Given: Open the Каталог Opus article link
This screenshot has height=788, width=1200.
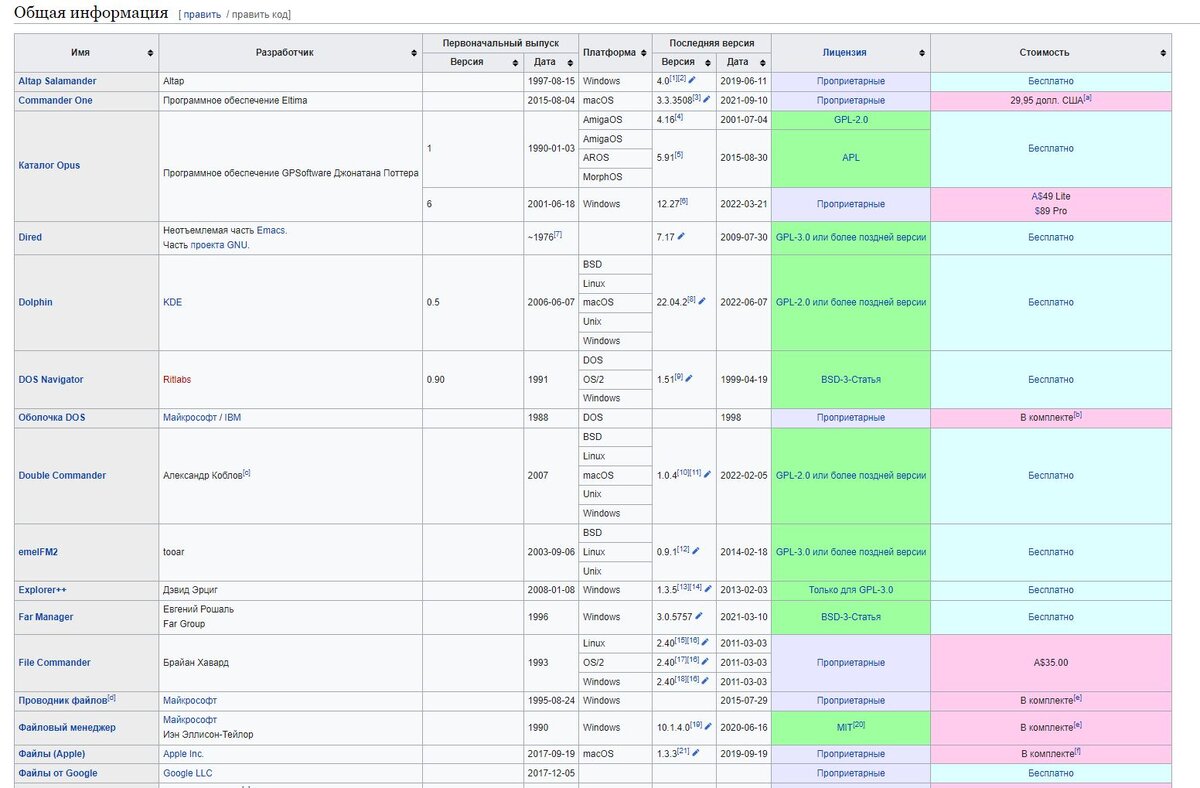Looking at the screenshot, I should coord(49,165).
